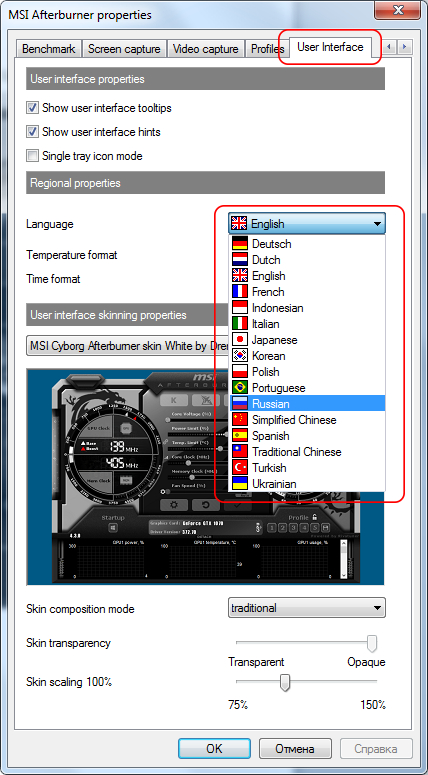Image resolution: width=428 pixels, height=775 pixels.
Task: Select French in the language list
Action: (307, 292)
